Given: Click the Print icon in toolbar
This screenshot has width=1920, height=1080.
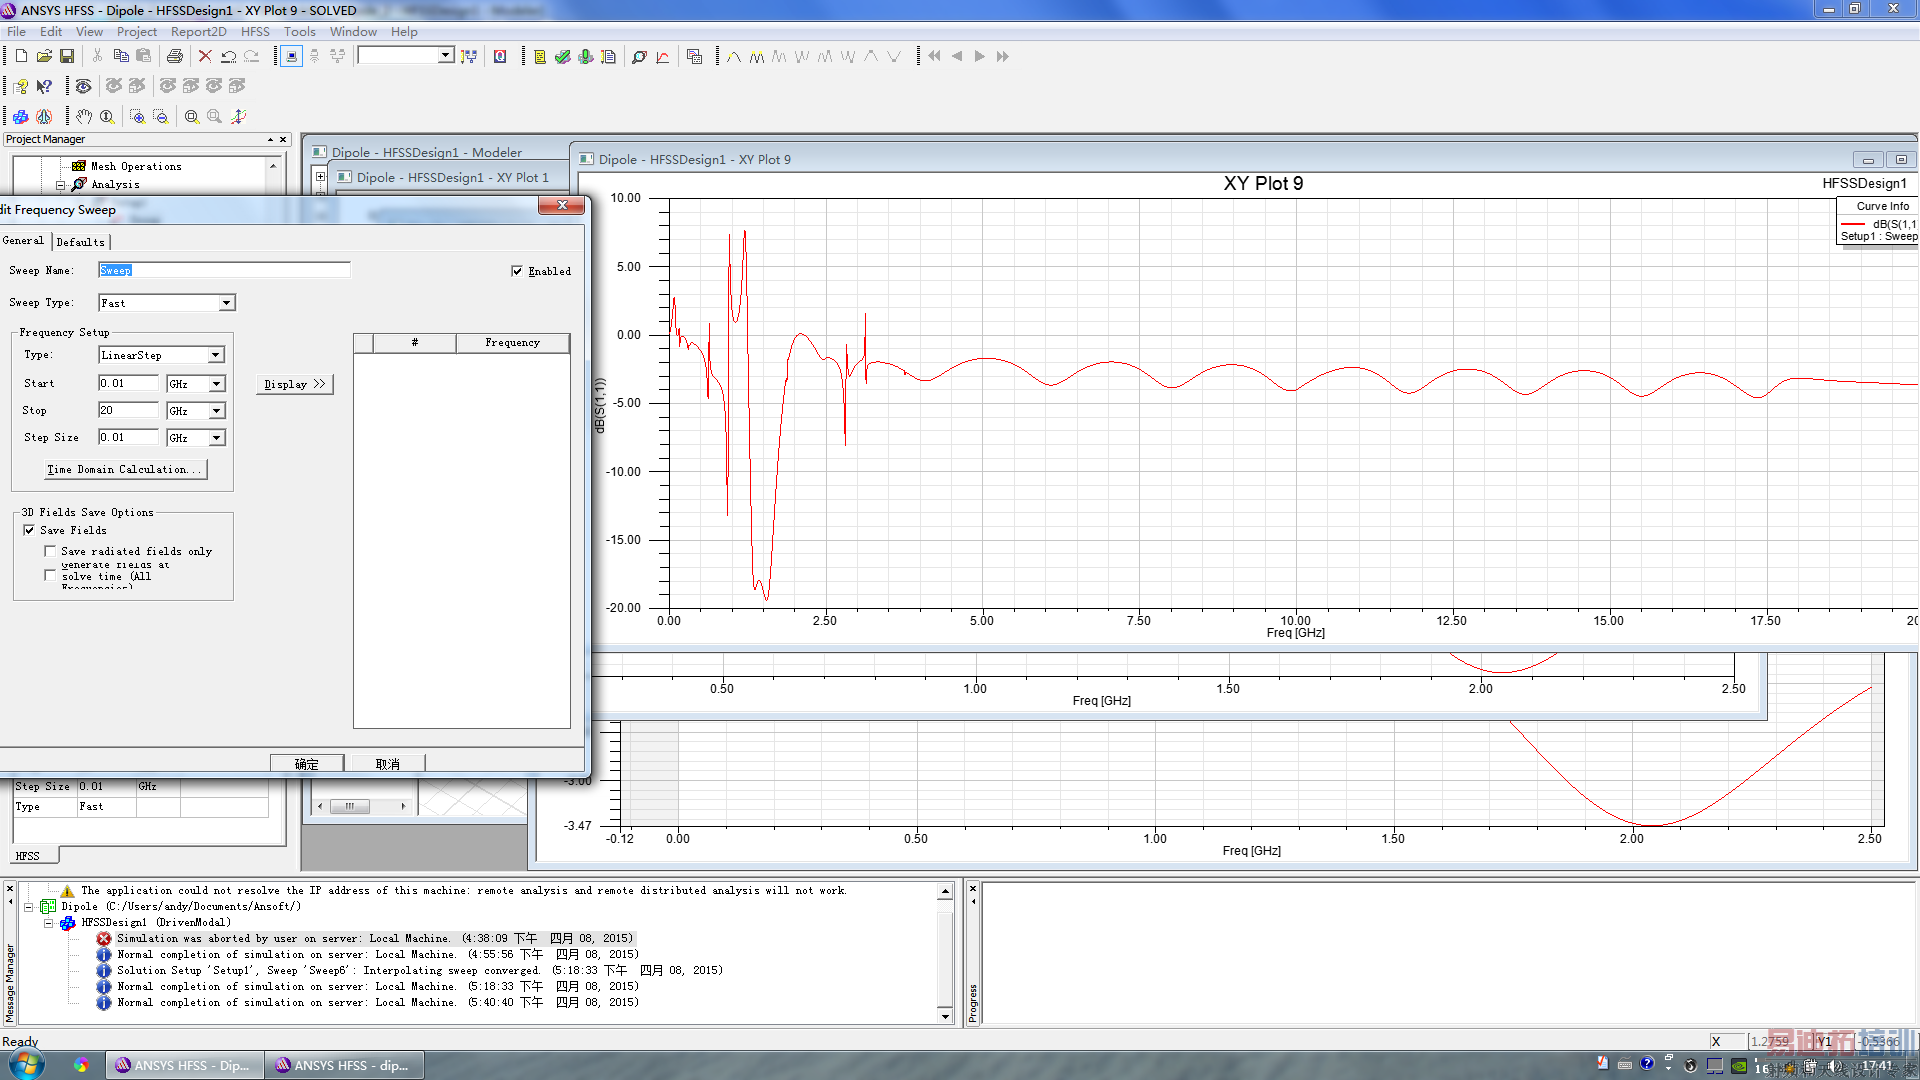Looking at the screenshot, I should tap(175, 56).
